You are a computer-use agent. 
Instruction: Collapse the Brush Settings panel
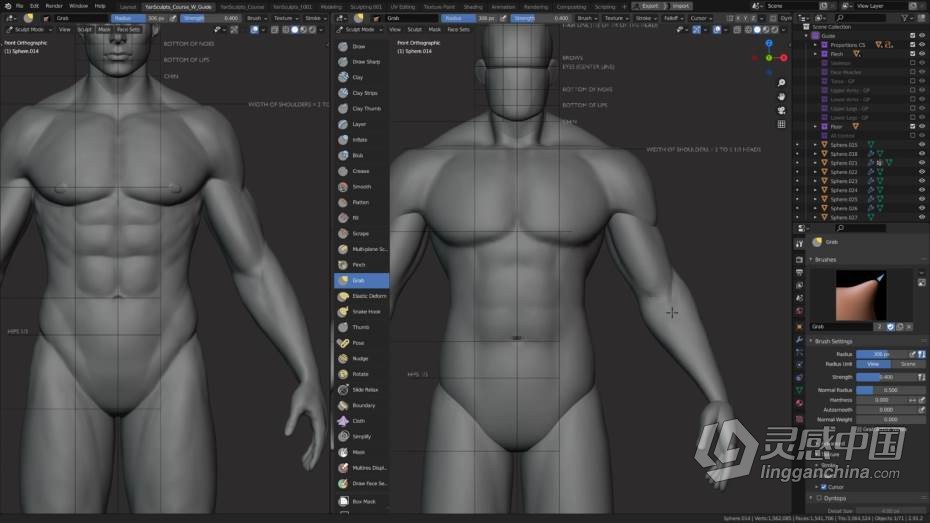[811, 342]
